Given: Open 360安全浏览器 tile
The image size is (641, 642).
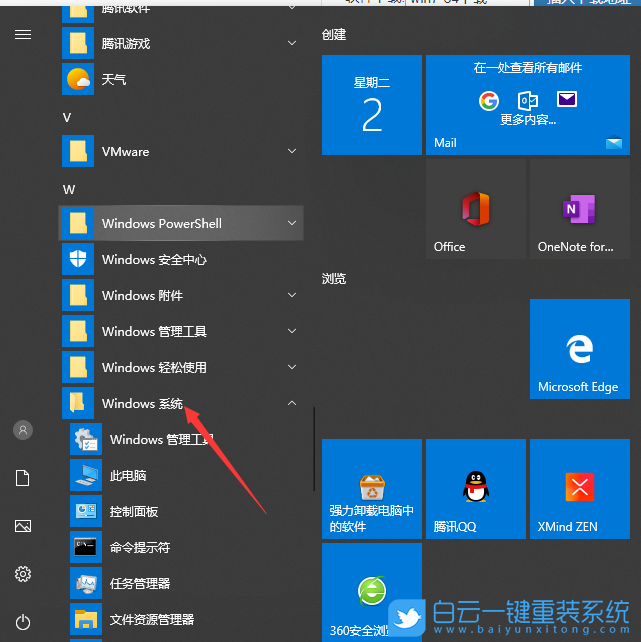Looking at the screenshot, I should [372, 592].
